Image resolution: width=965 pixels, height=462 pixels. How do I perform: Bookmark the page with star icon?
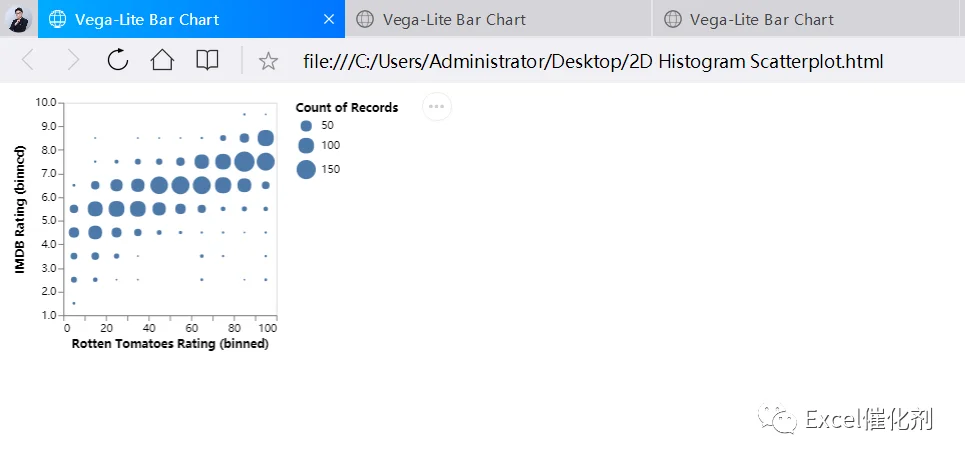tap(268, 60)
